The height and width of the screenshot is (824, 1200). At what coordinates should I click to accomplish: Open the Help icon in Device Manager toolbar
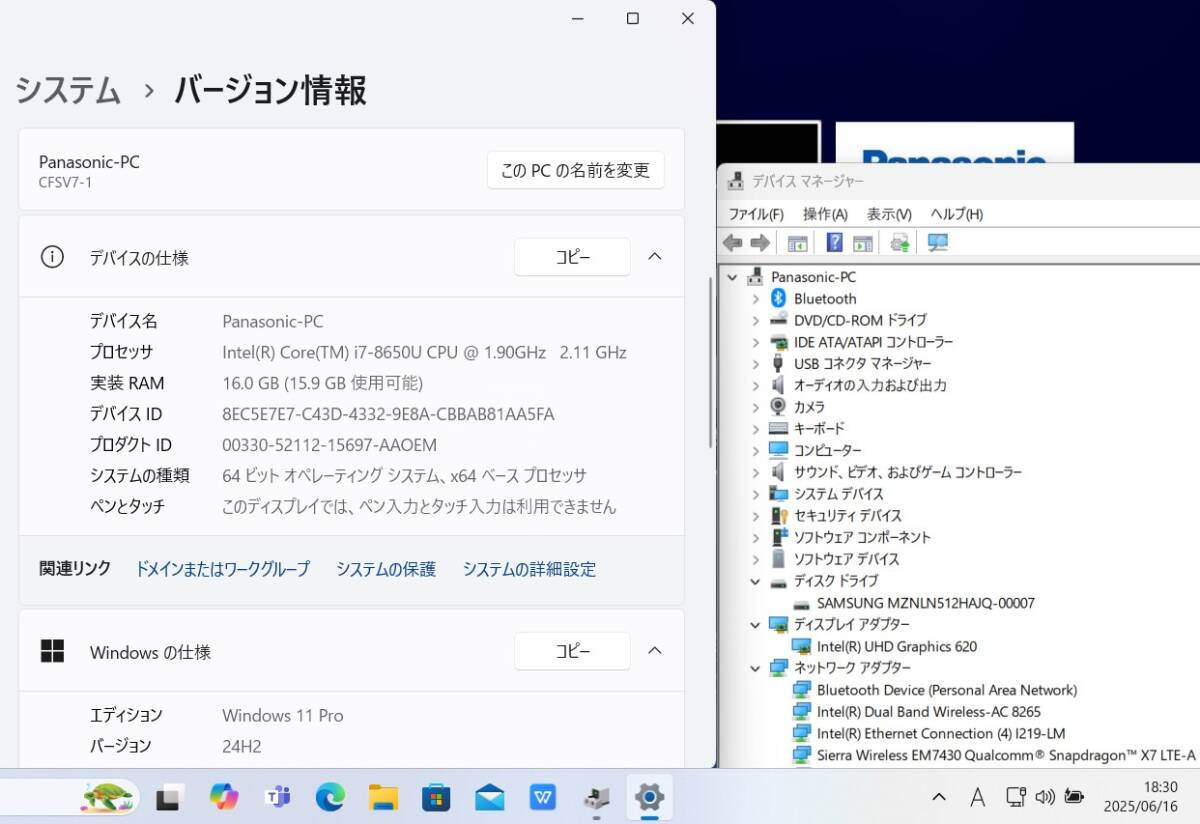pos(833,242)
